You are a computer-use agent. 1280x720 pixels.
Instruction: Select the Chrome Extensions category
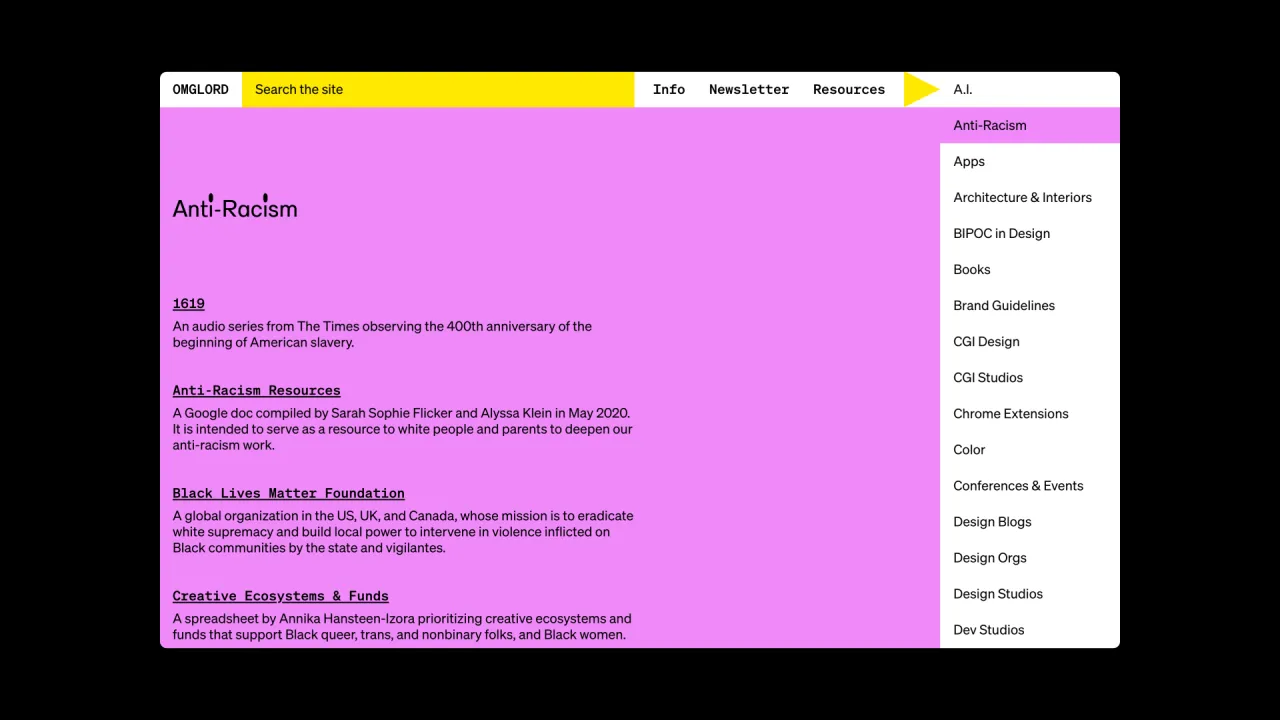pos(1030,413)
